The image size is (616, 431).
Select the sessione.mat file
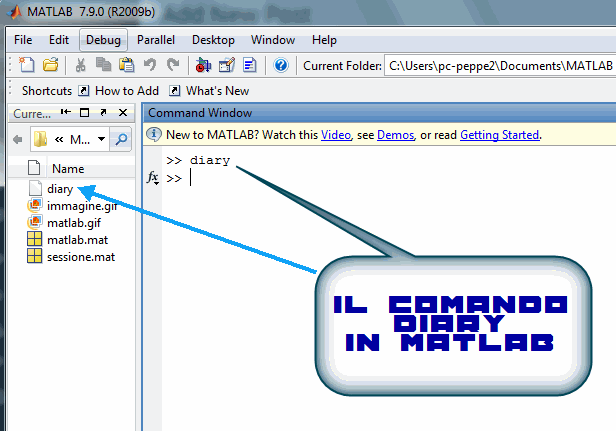(x=81, y=257)
